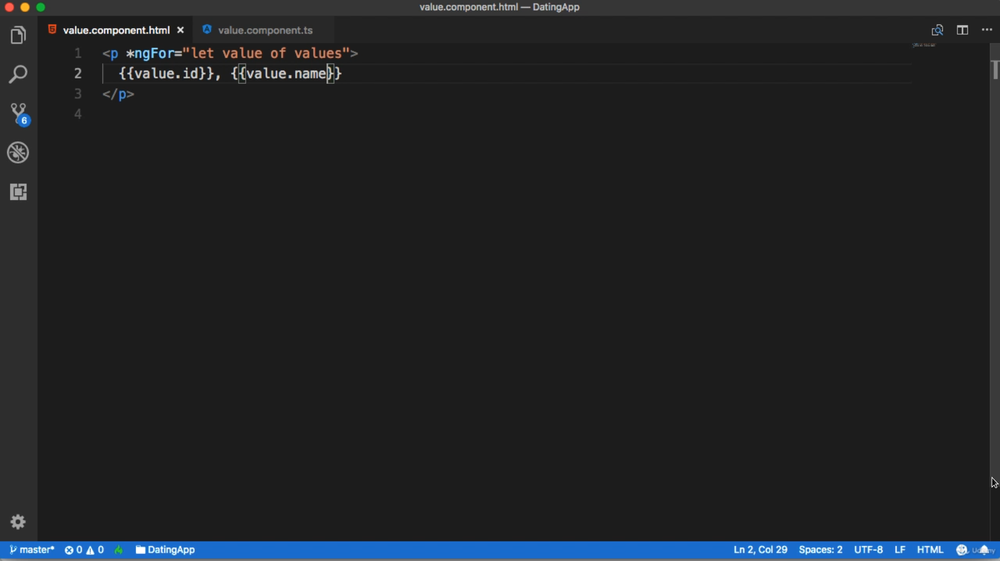The image size is (1000, 561).
Task: Click the green flame status icon
Action: coord(119,550)
